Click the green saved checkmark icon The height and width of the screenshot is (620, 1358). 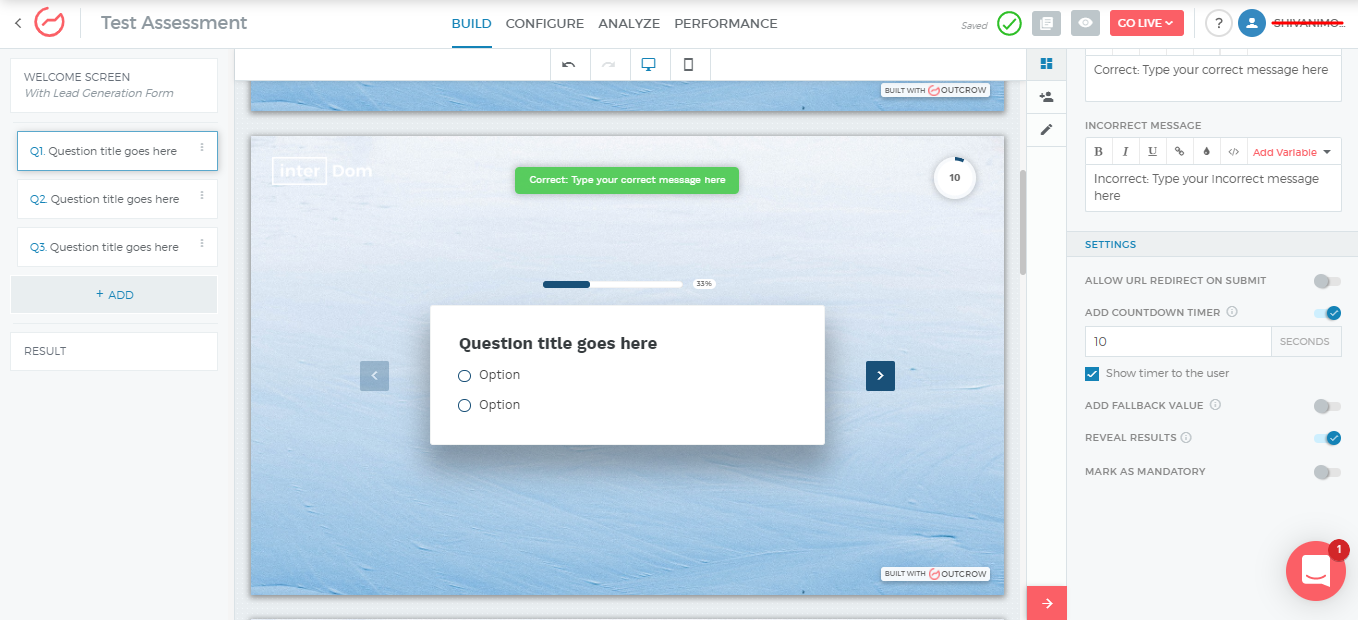[x=1009, y=23]
